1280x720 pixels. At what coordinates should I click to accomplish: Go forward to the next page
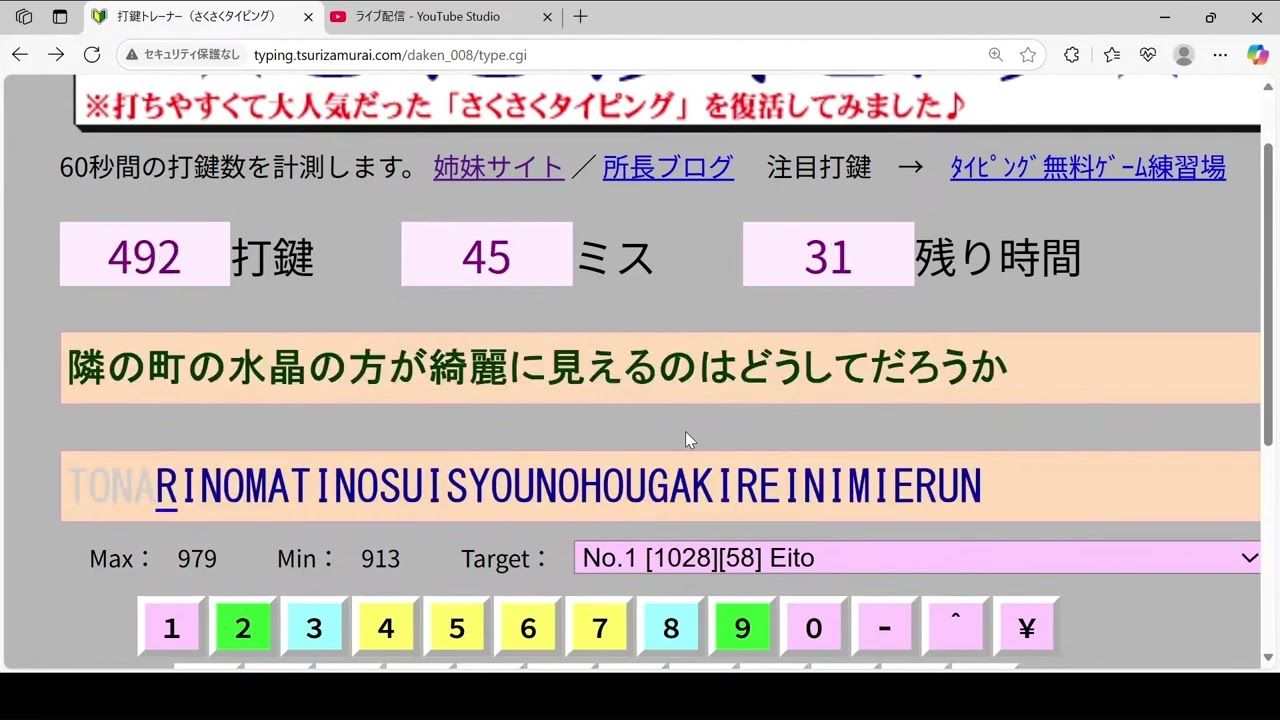56,55
